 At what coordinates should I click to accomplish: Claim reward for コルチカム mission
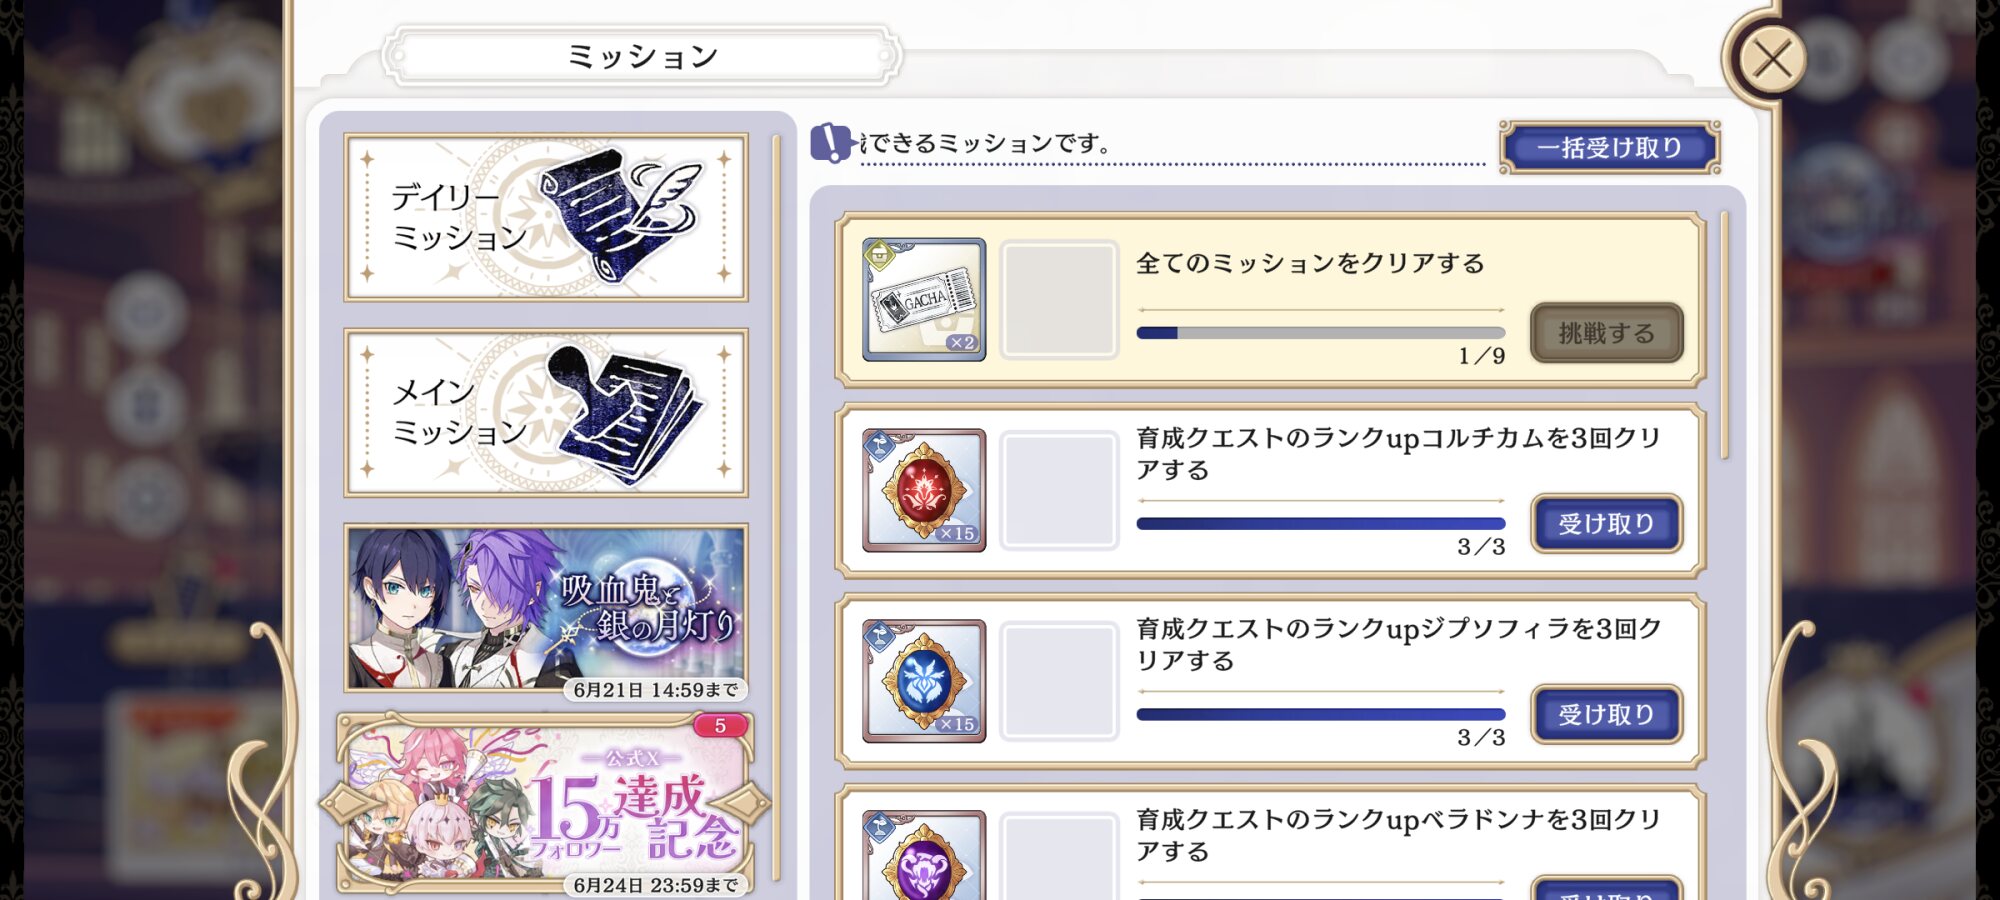pos(1607,523)
